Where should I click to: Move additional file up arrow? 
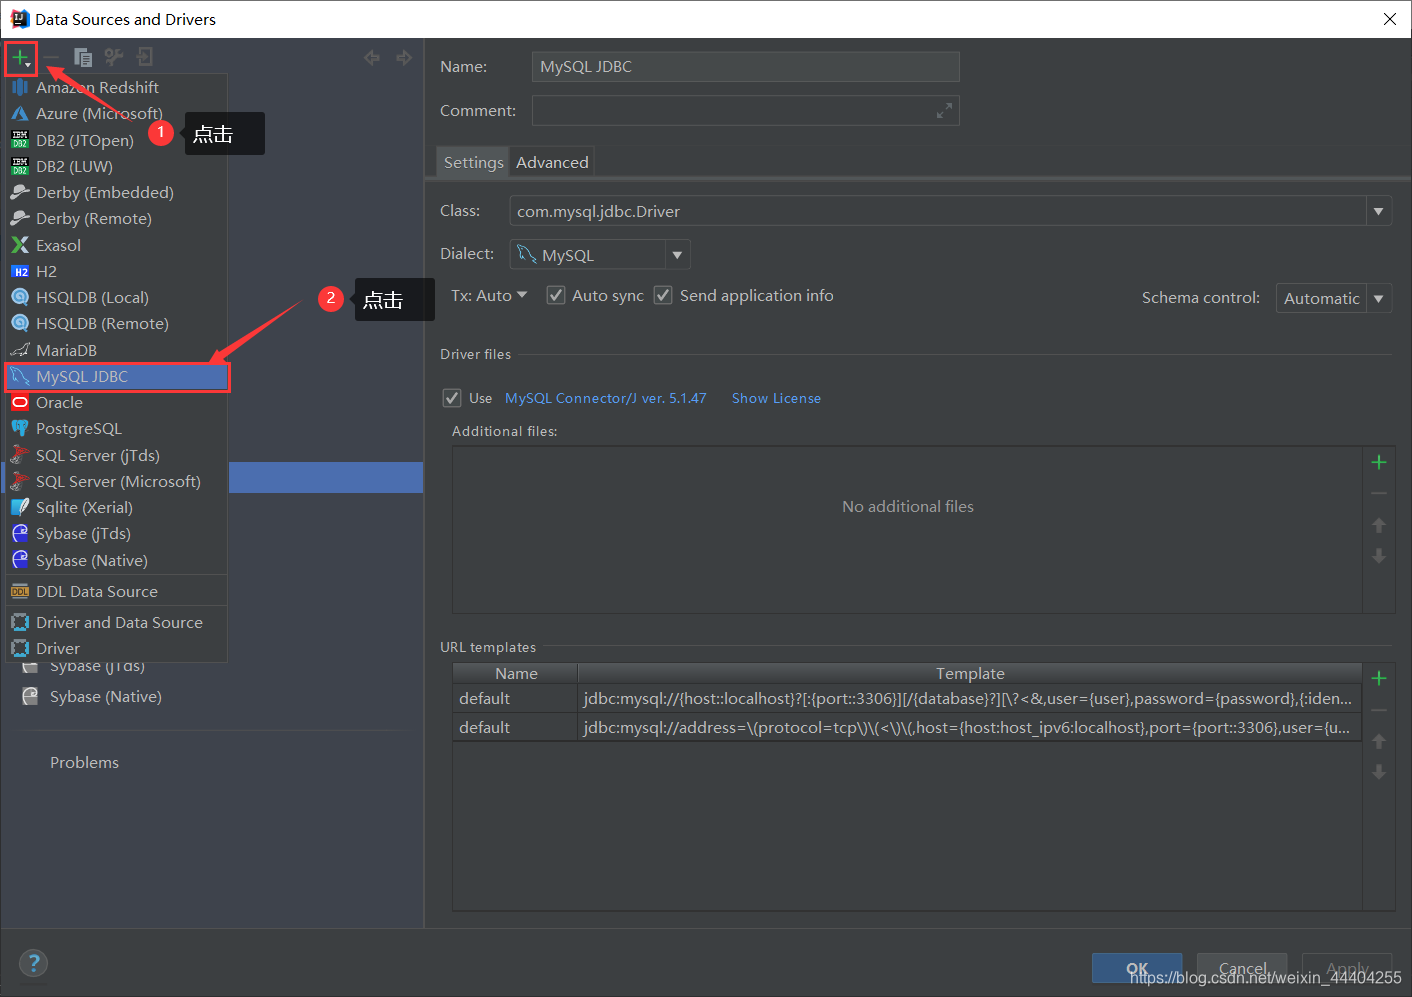coord(1379,525)
